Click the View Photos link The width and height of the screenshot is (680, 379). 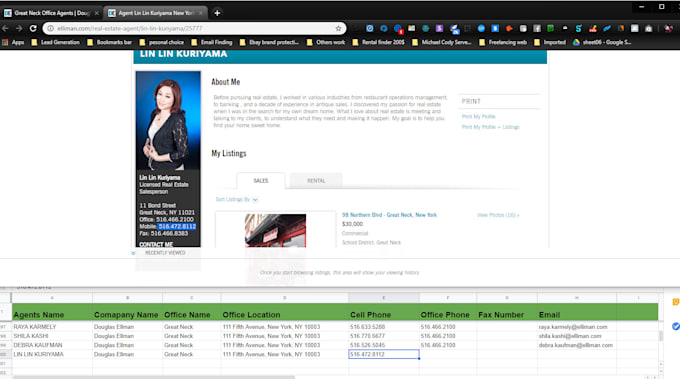click(x=498, y=215)
